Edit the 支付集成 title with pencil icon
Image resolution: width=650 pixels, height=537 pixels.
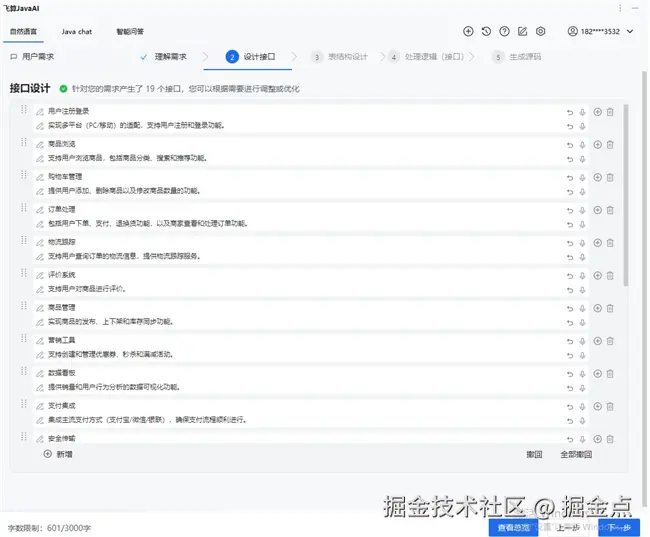[40, 406]
